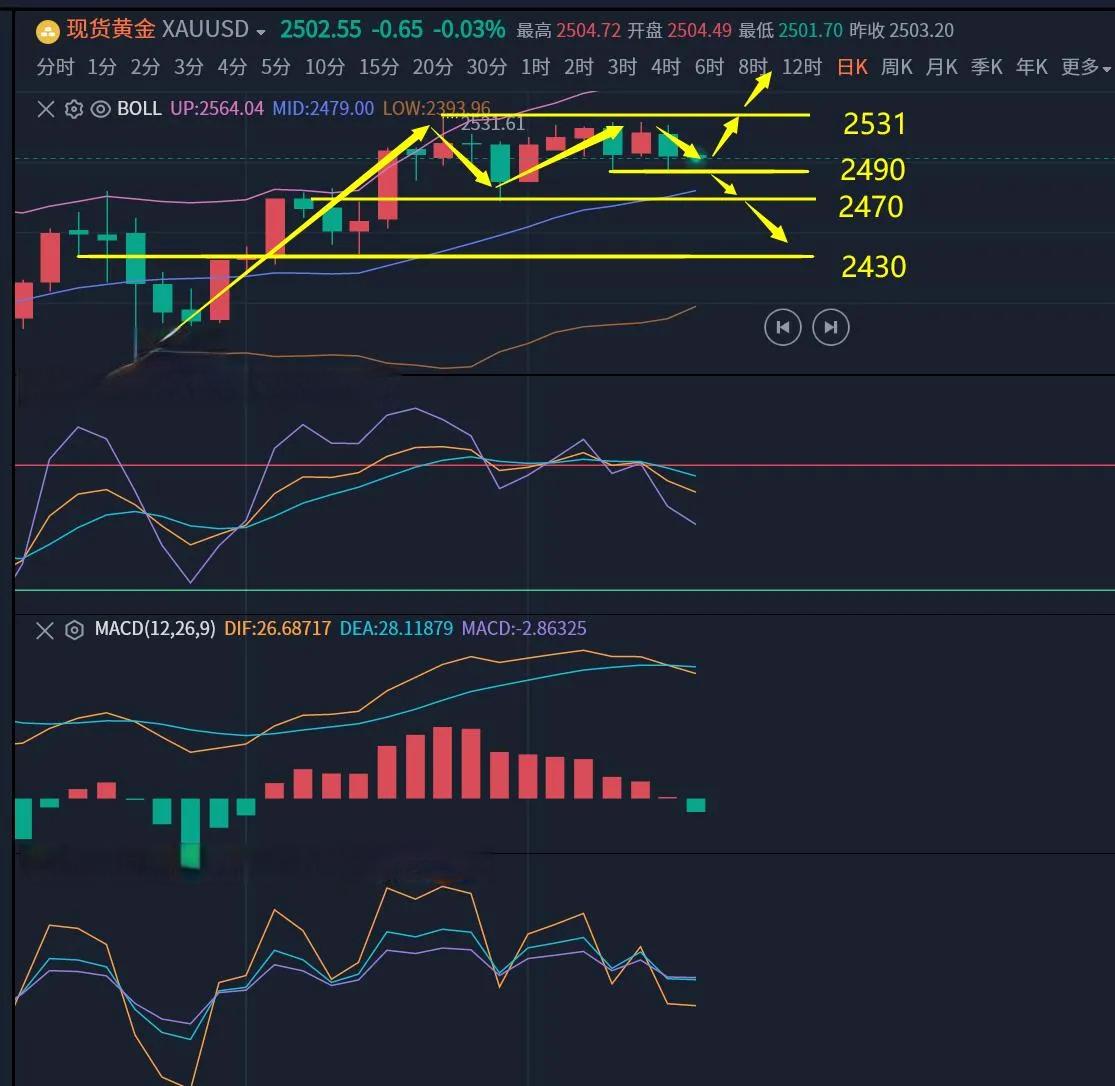
Task: Select the 周K weekly chart tab
Action: 896,68
